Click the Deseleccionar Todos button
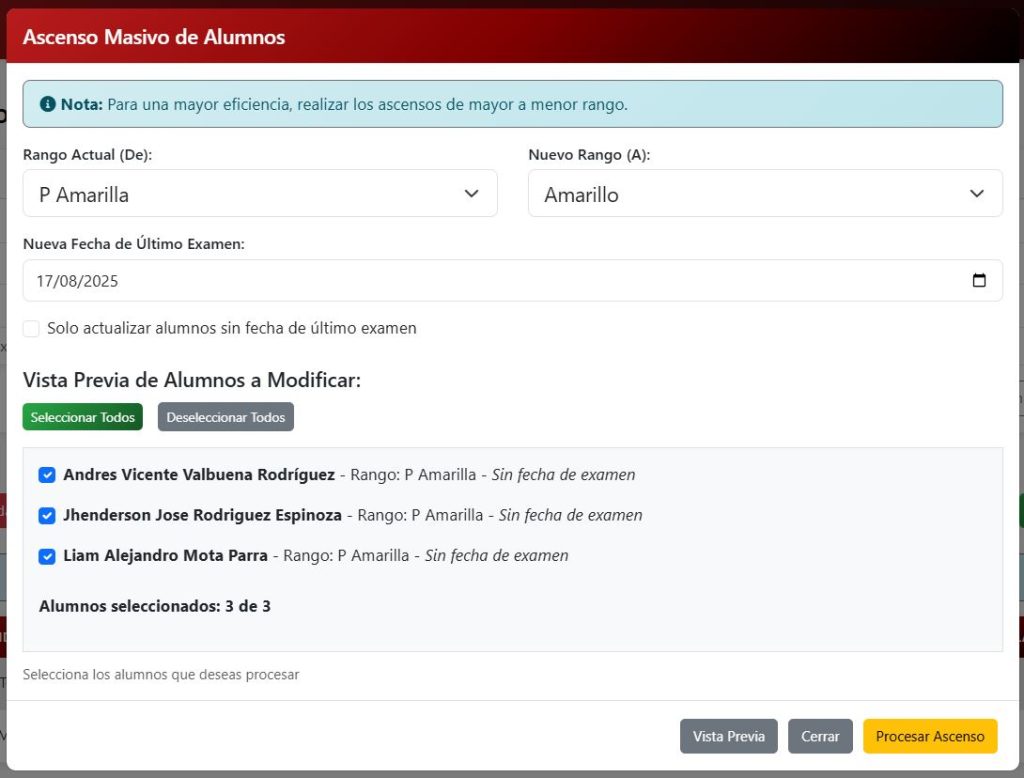Screen dimensions: 1024x778 click(226, 417)
